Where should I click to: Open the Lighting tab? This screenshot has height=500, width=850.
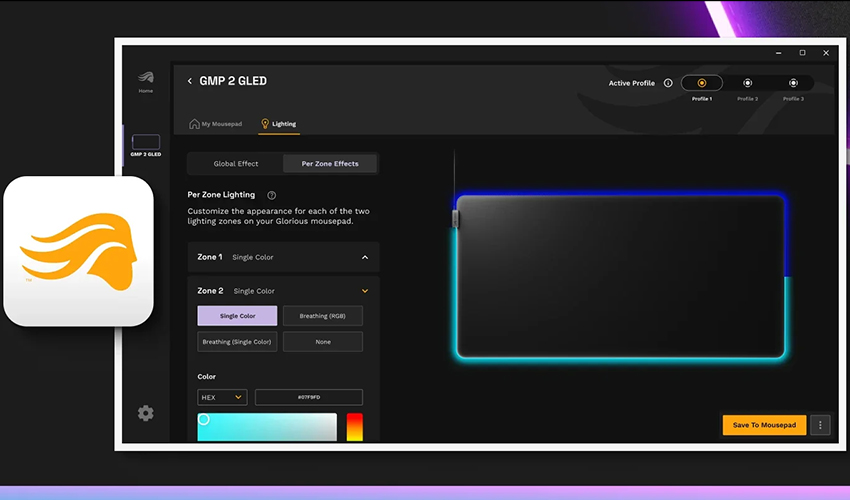[279, 124]
